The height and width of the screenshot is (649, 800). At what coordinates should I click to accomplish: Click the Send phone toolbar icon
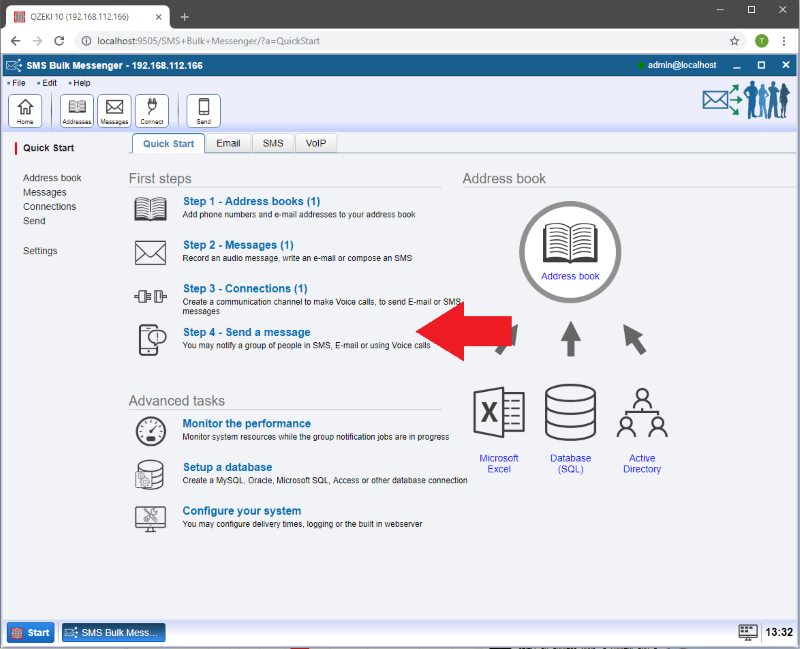(204, 110)
